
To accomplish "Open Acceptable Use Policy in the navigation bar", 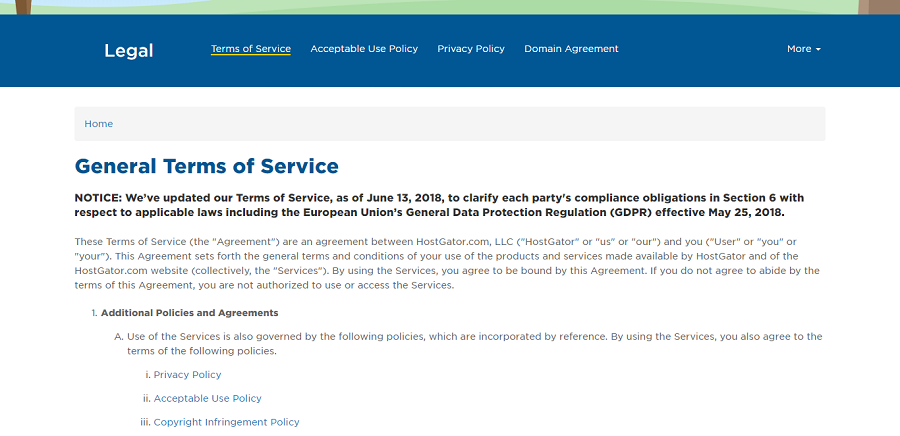I will 364,49.
